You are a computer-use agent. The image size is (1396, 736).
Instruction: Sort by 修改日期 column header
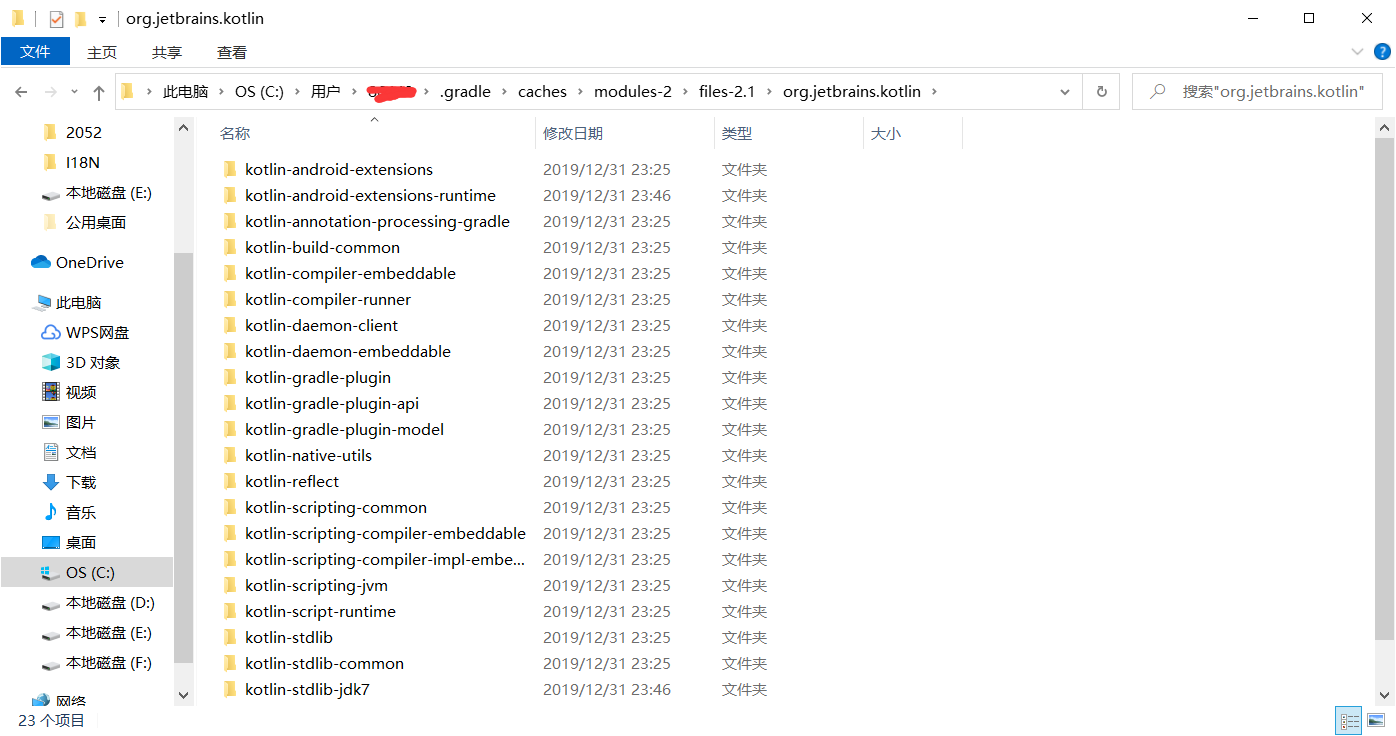[x=573, y=133]
